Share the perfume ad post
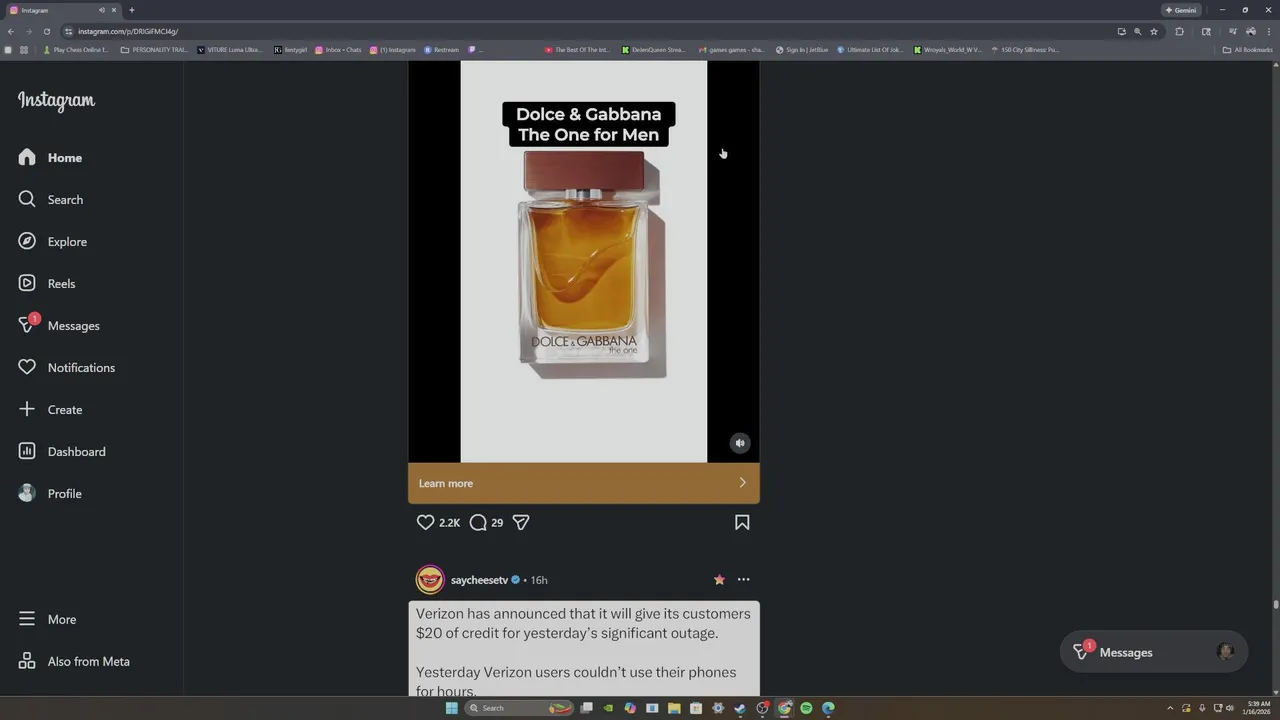Viewport: 1280px width, 720px height. coord(521,522)
